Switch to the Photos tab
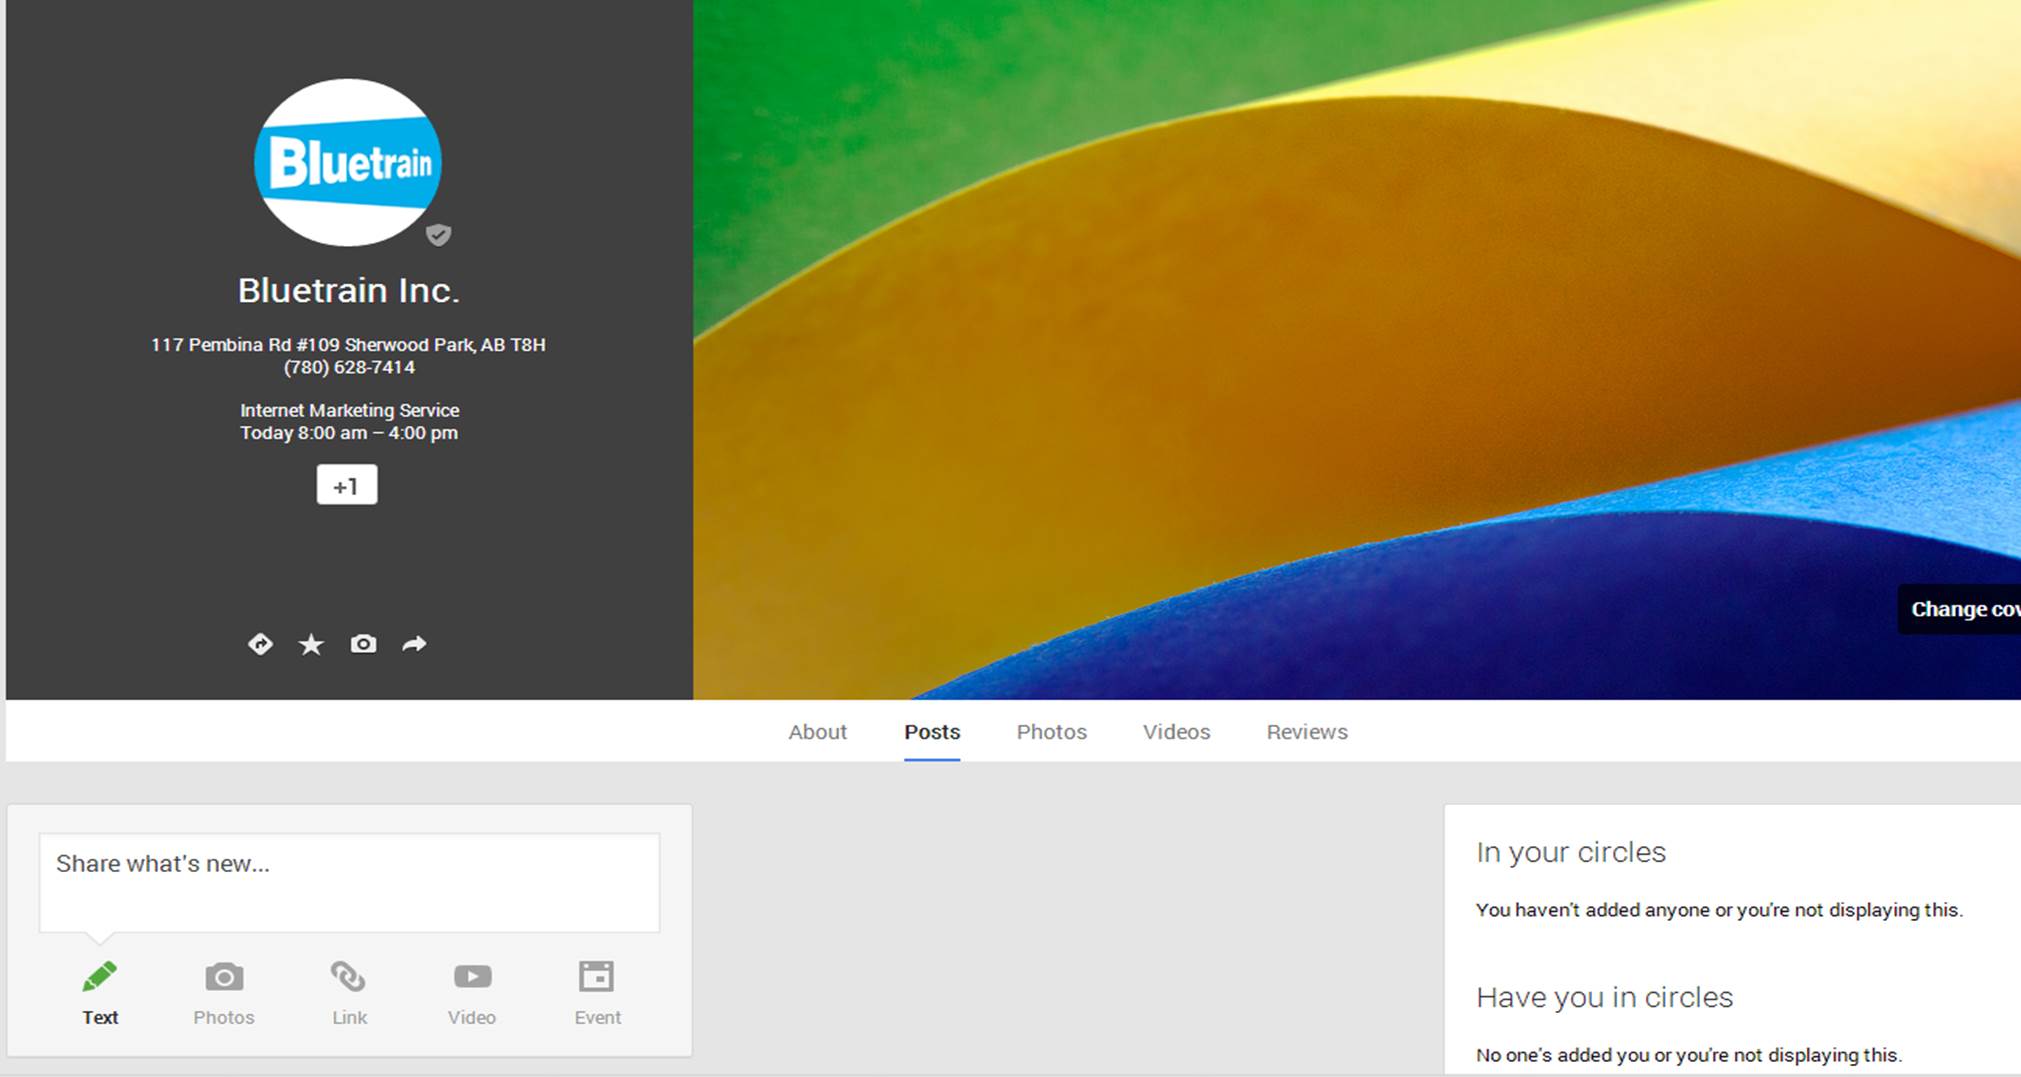The height and width of the screenshot is (1077, 2021). tap(1051, 732)
